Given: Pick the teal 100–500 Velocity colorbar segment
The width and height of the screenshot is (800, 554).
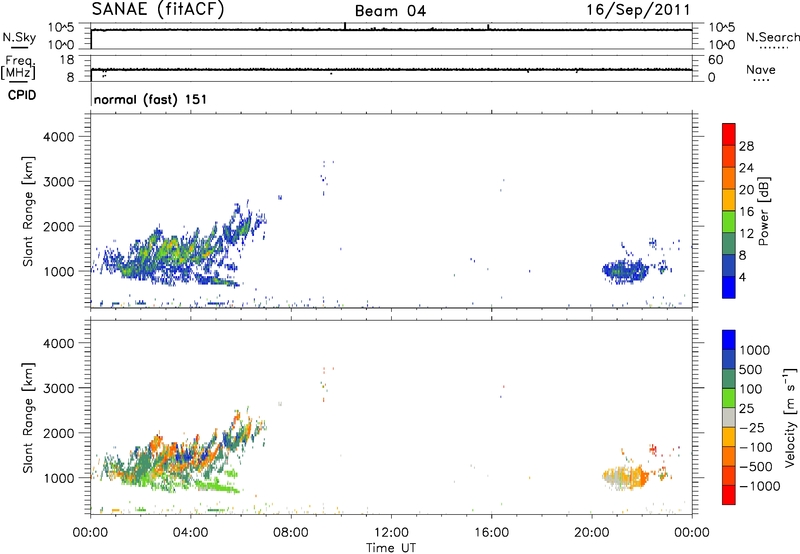Looking at the screenshot, I should (729, 379).
